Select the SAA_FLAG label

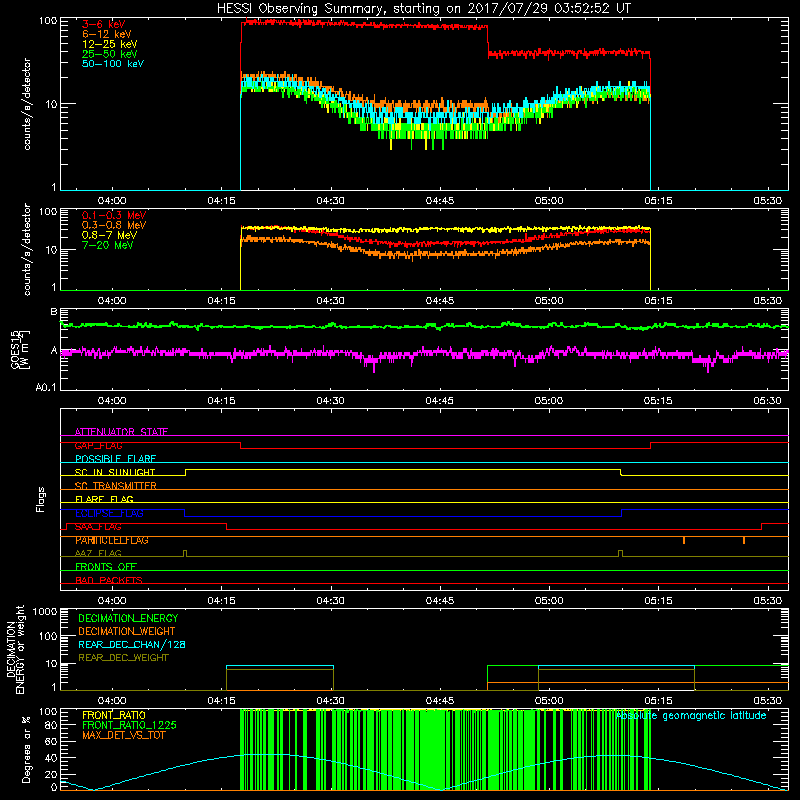coord(98,526)
